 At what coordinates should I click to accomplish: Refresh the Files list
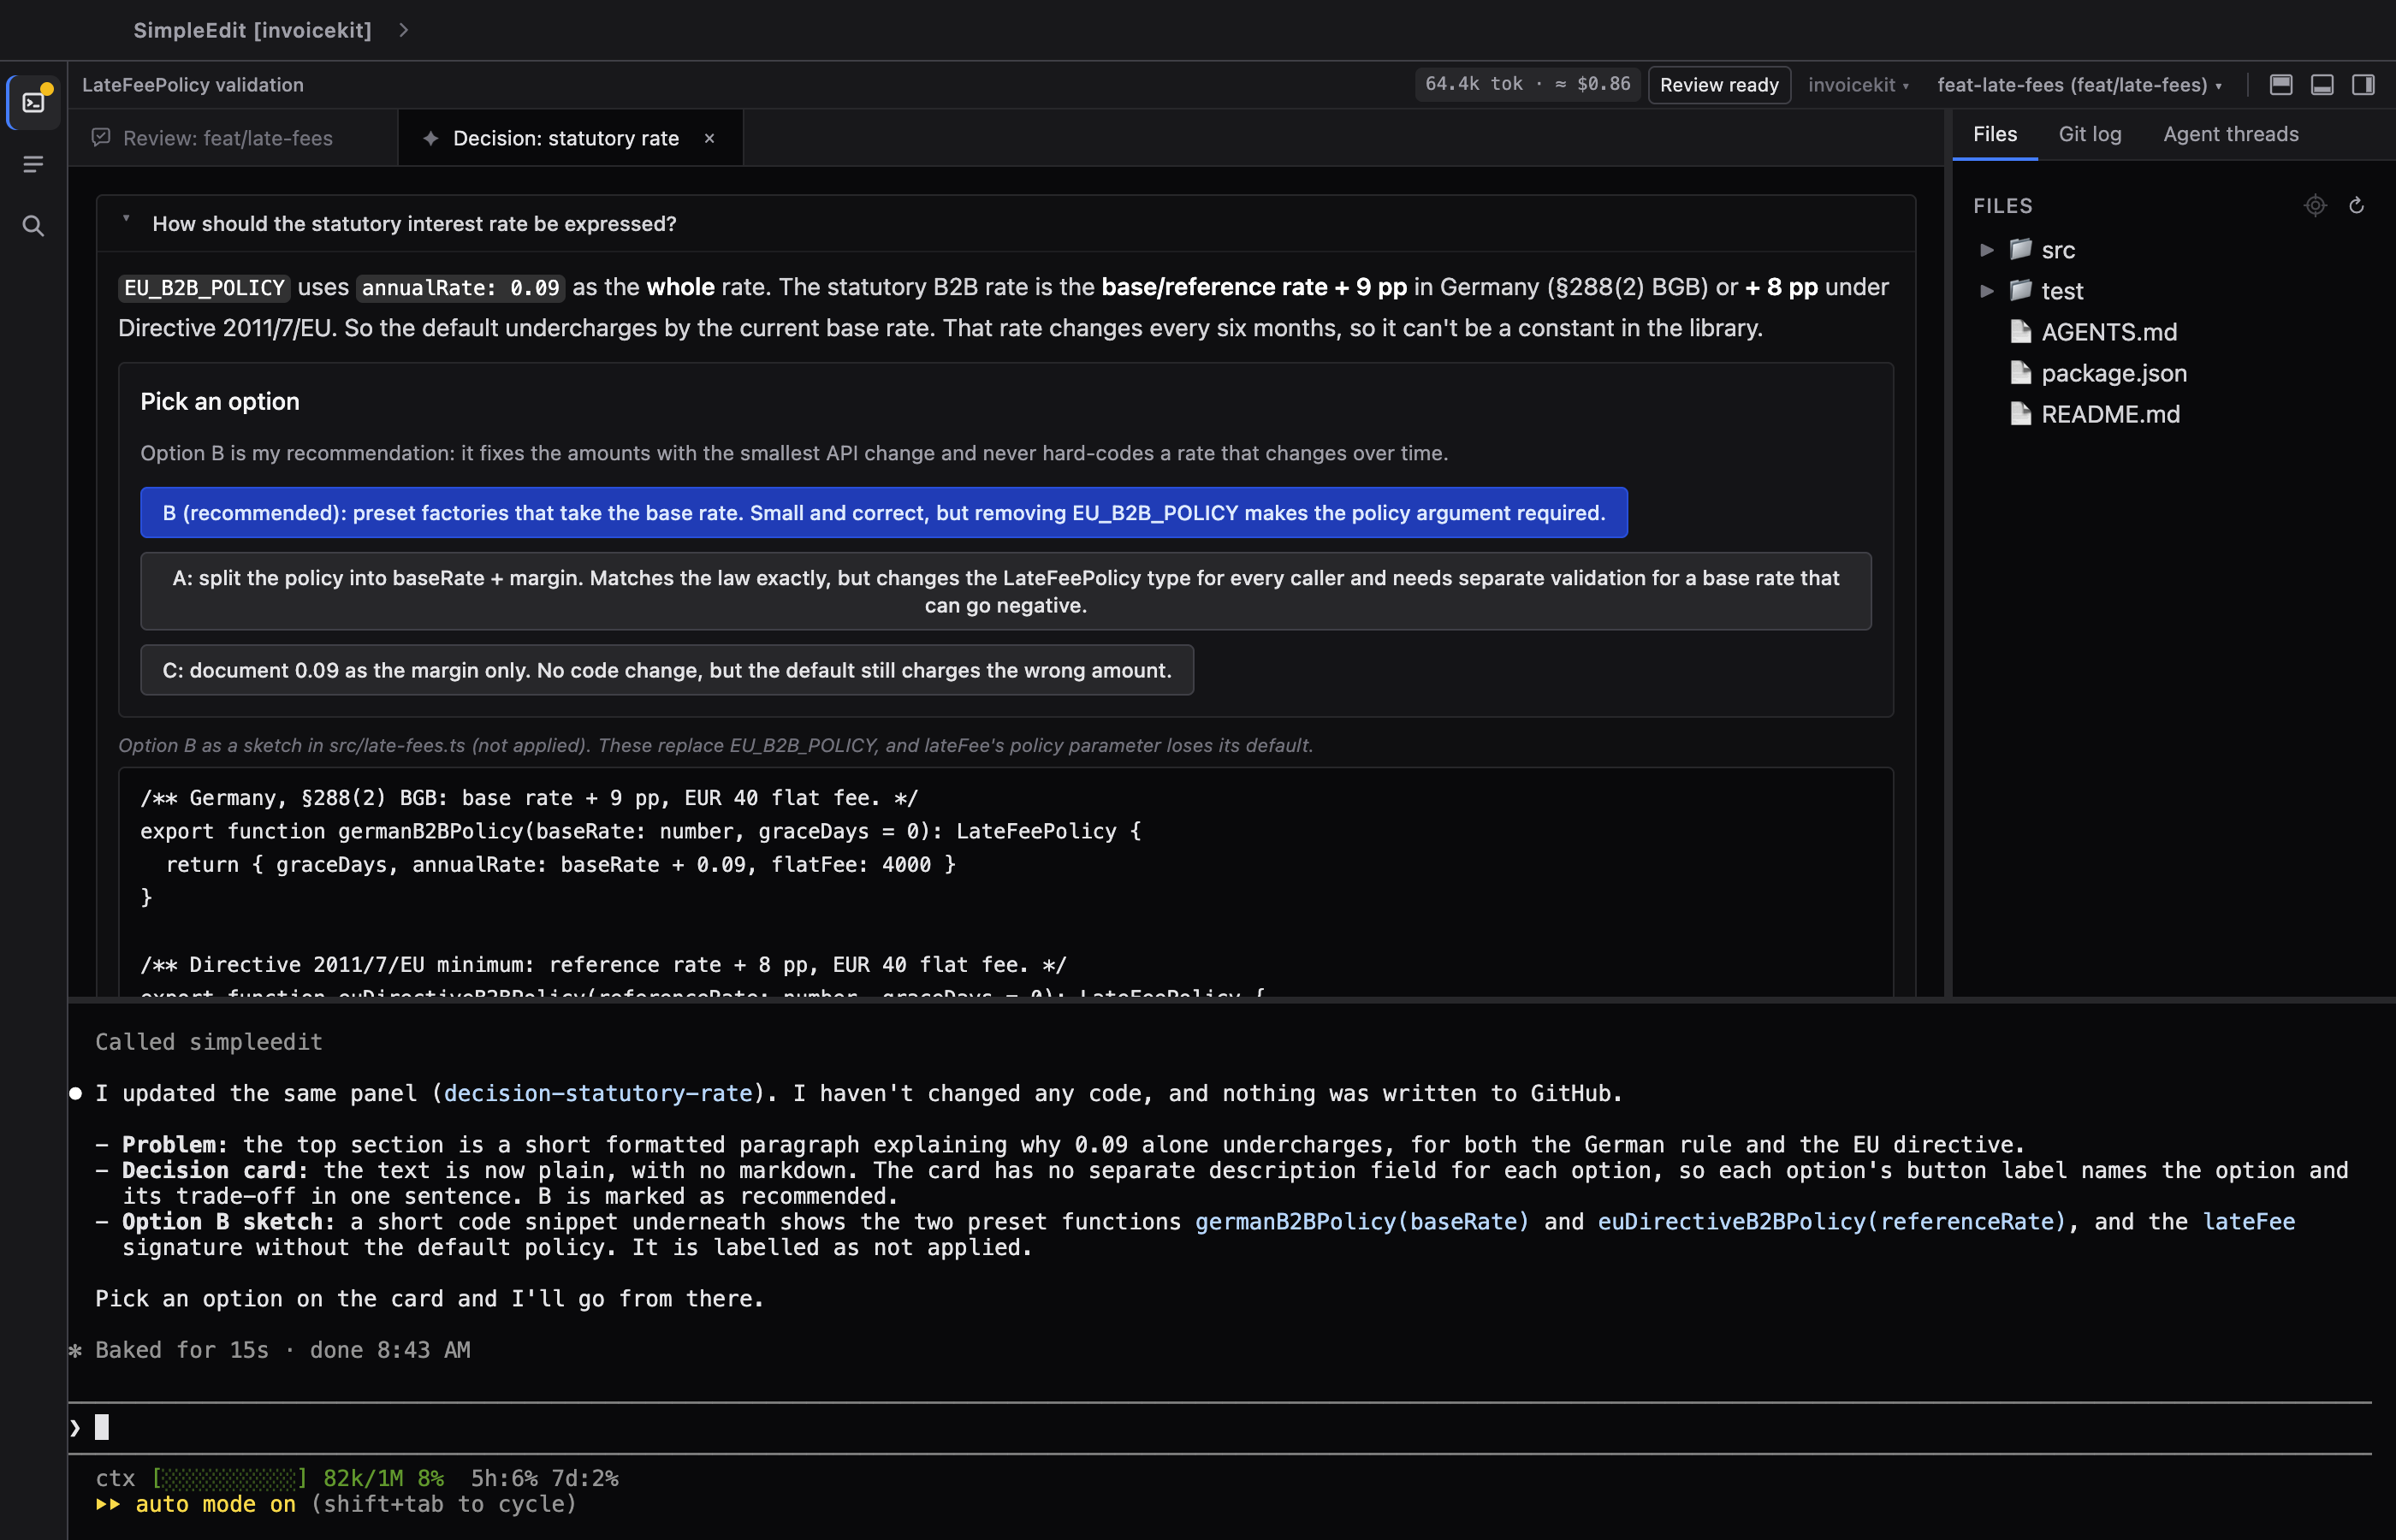point(2357,205)
